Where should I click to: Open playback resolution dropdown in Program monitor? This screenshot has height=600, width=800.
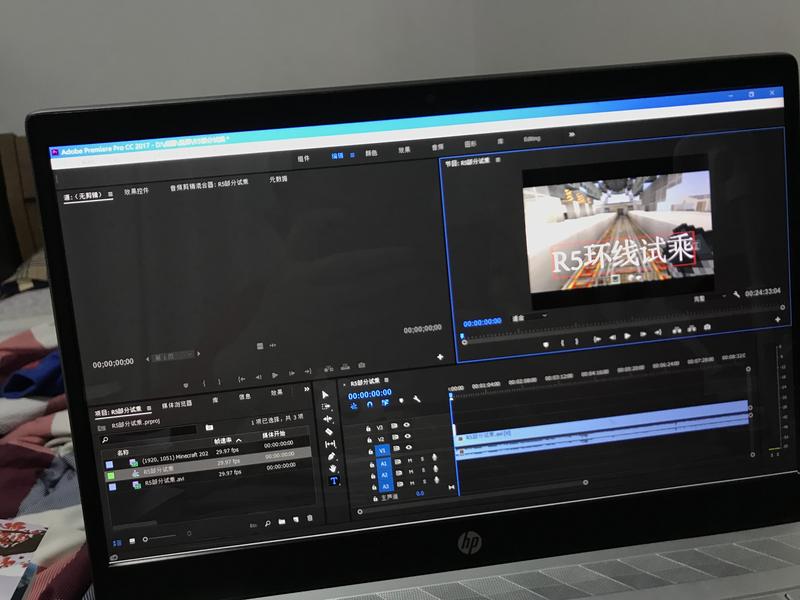[x=710, y=297]
